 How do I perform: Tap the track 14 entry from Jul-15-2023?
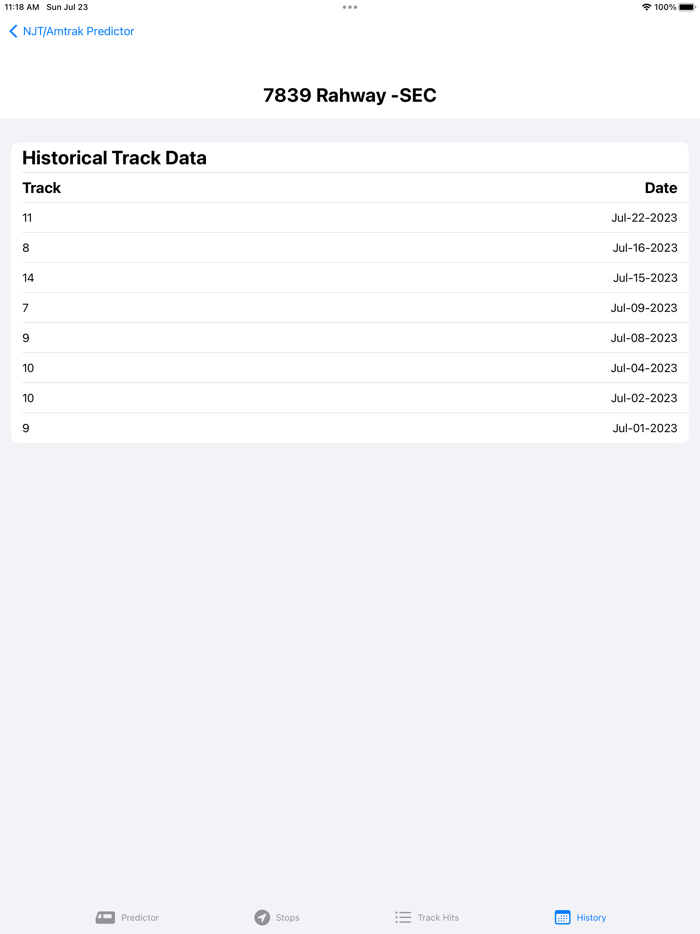[350, 278]
